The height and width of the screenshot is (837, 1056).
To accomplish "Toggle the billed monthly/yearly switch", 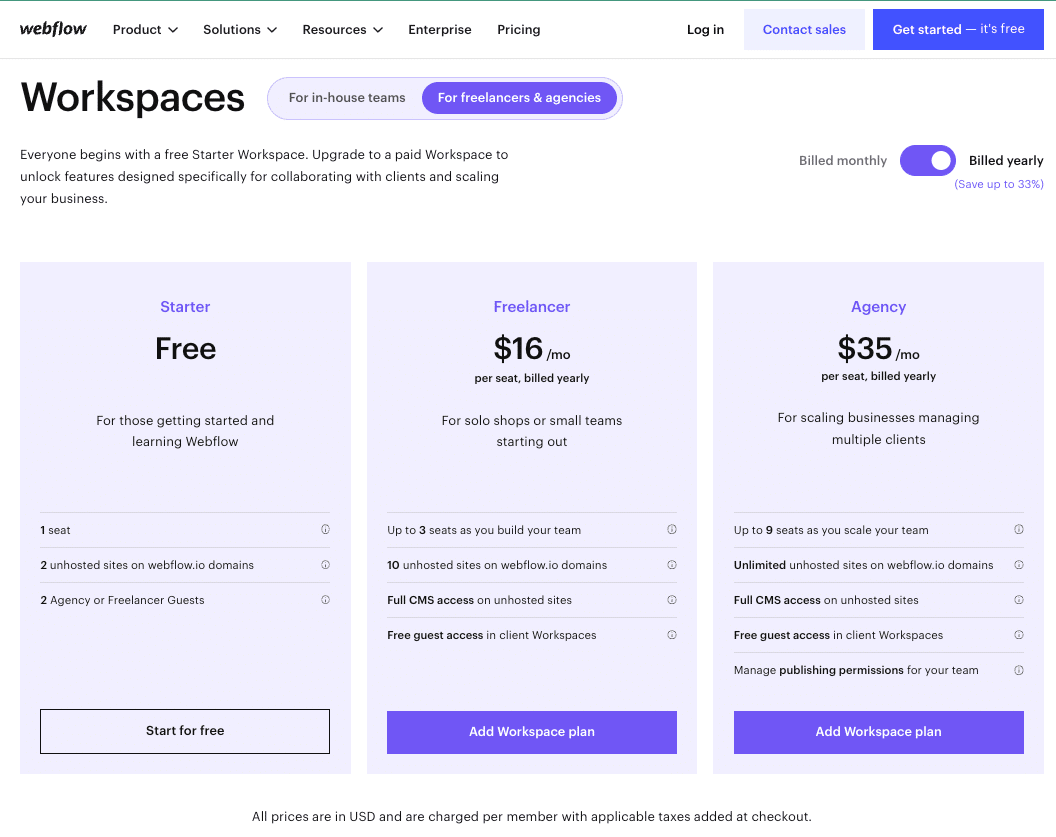I will [x=927, y=160].
